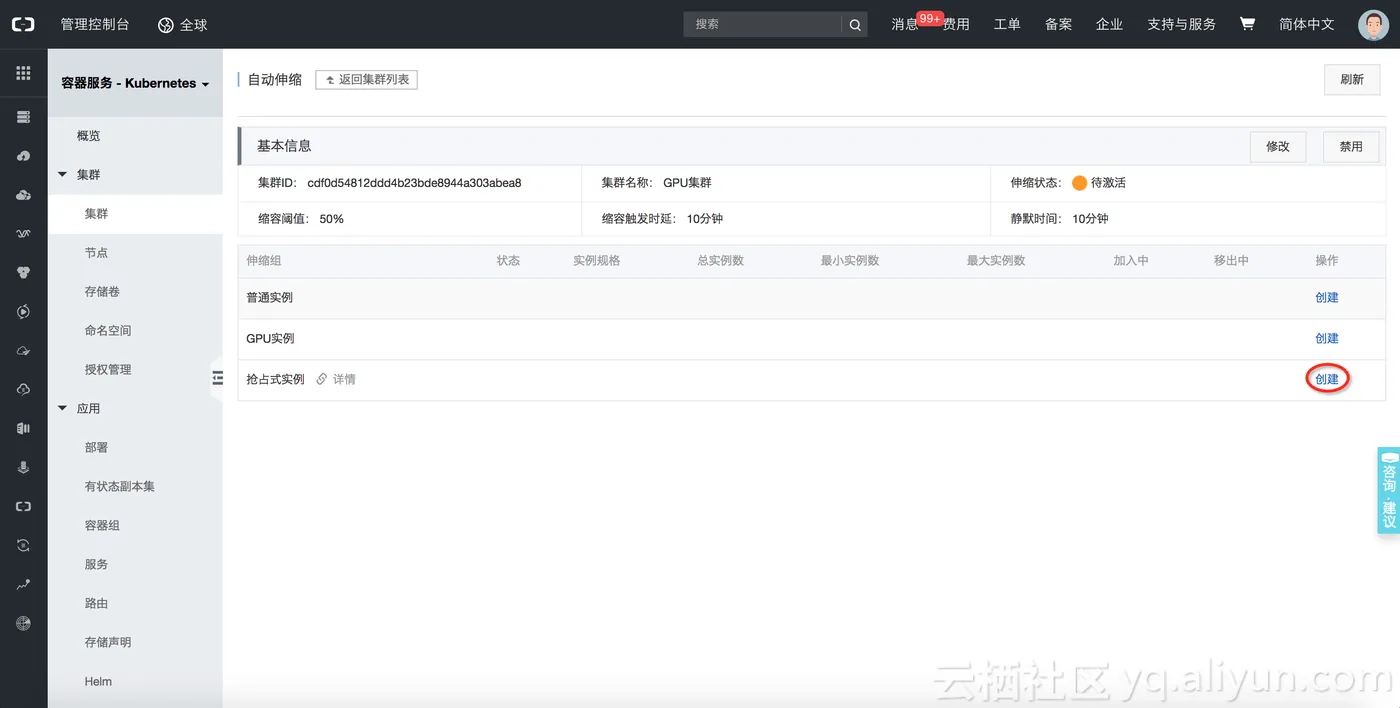Click the link icon beside 详情
Viewport: 1400px width, 708px height.
click(321, 379)
